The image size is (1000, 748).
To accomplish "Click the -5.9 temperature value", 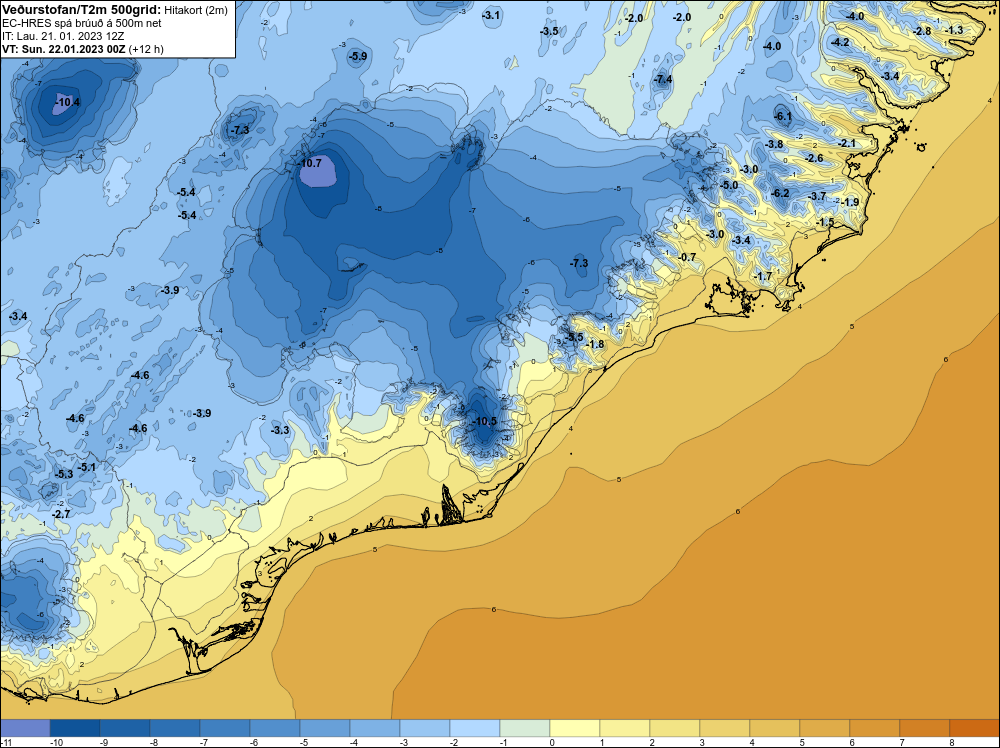I will click(x=358, y=56).
